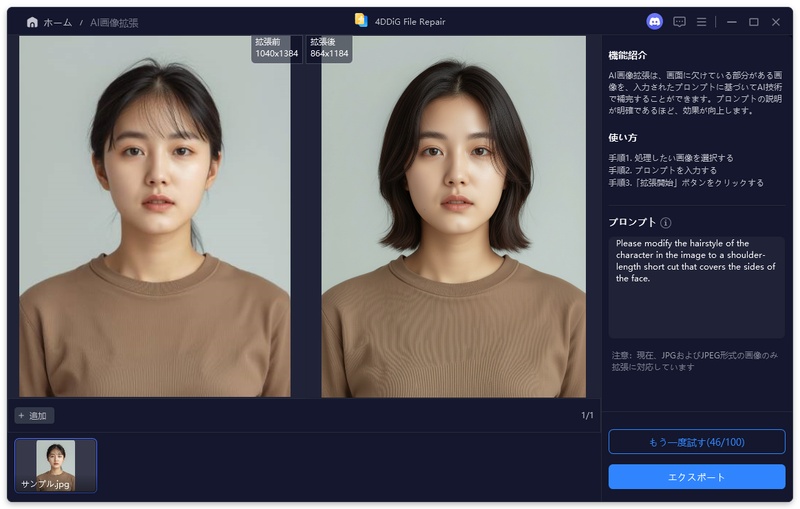Click the 注意 JPG format note
Screen dimensions: 800x509
pyautogui.click(x=694, y=361)
